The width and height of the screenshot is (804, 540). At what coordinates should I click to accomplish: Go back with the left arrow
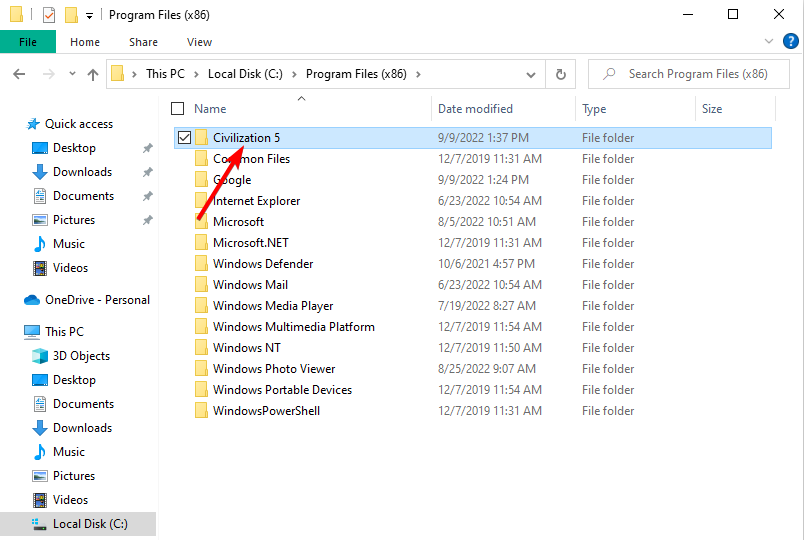pos(19,74)
